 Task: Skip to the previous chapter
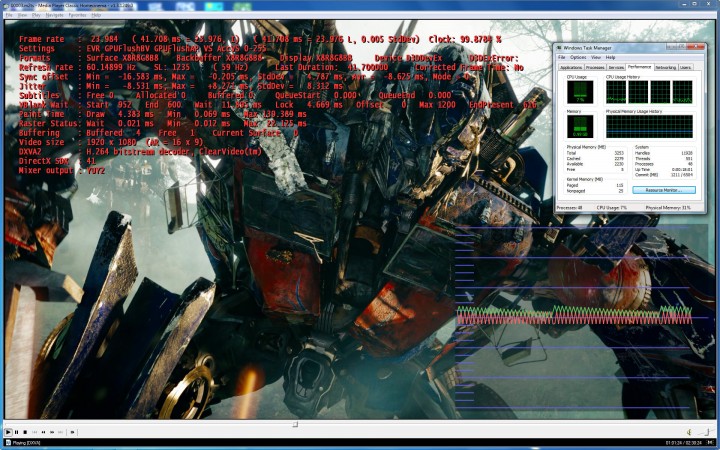tap(34, 432)
